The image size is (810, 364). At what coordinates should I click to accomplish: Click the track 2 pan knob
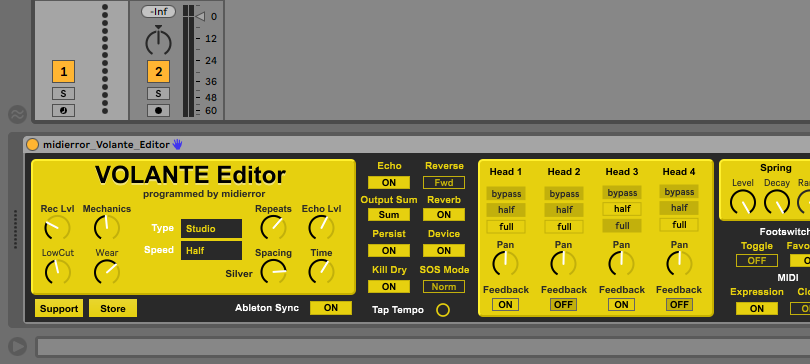click(158, 41)
